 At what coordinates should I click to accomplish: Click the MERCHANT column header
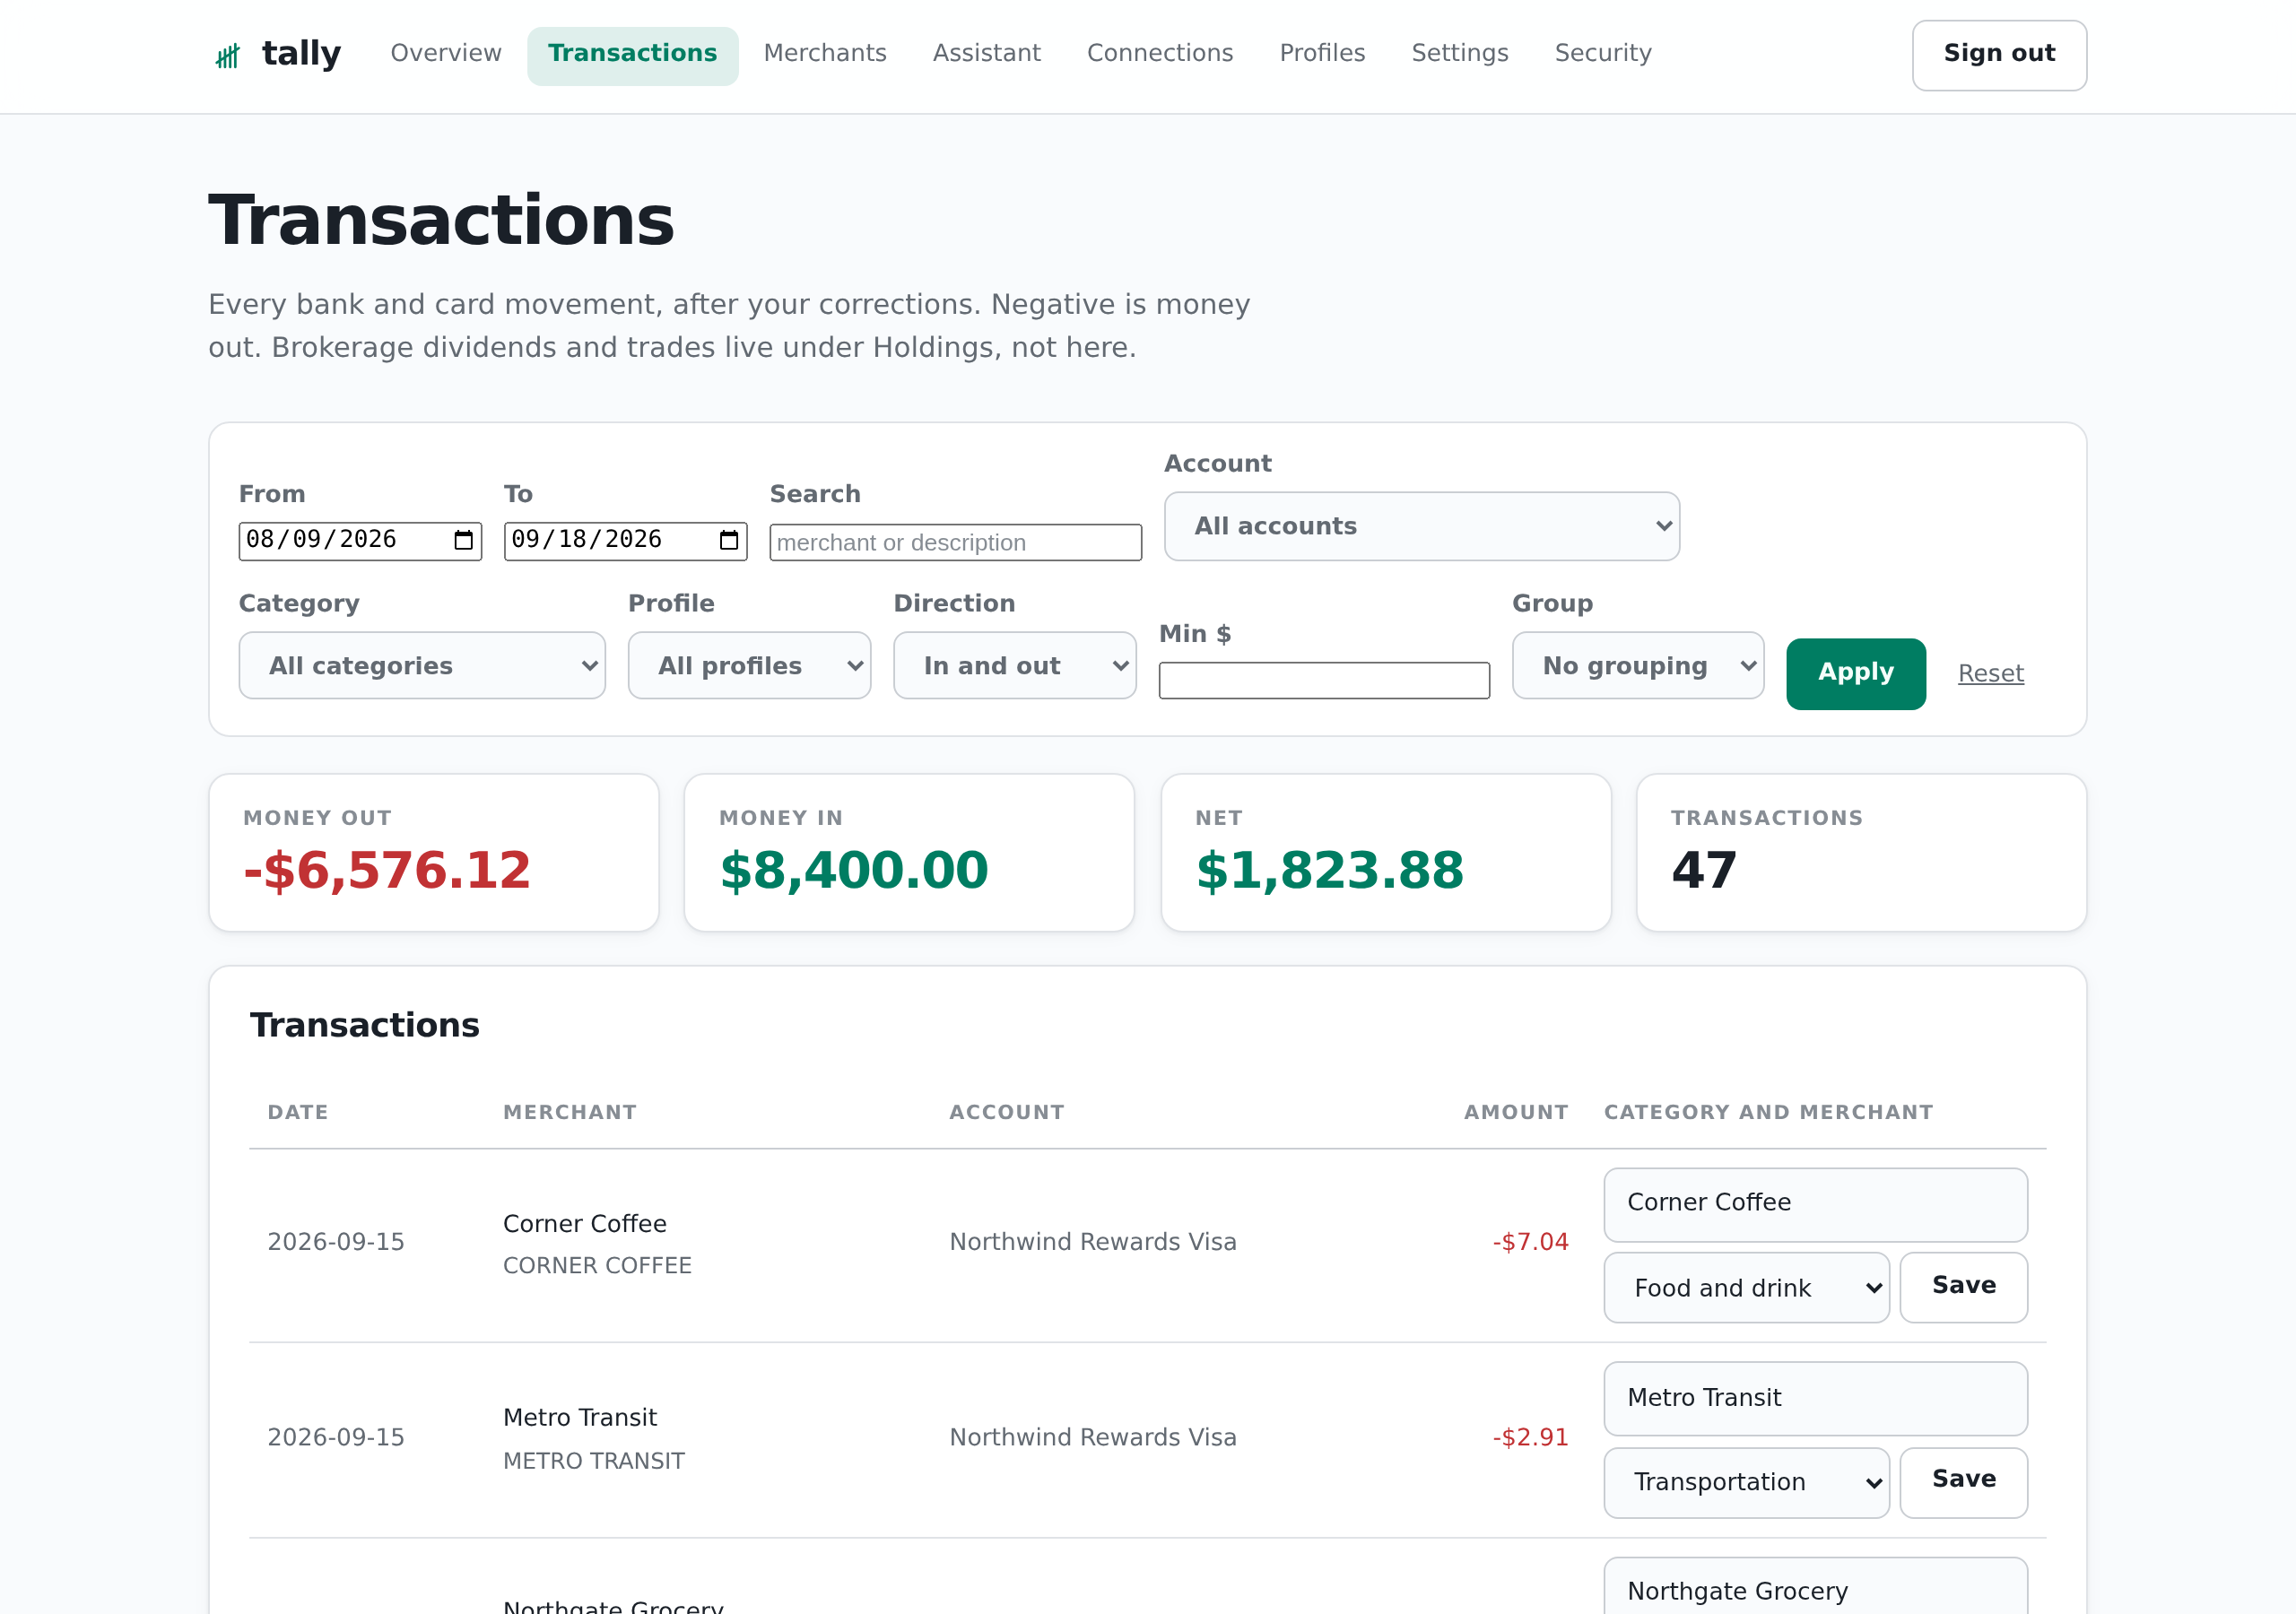[570, 1112]
